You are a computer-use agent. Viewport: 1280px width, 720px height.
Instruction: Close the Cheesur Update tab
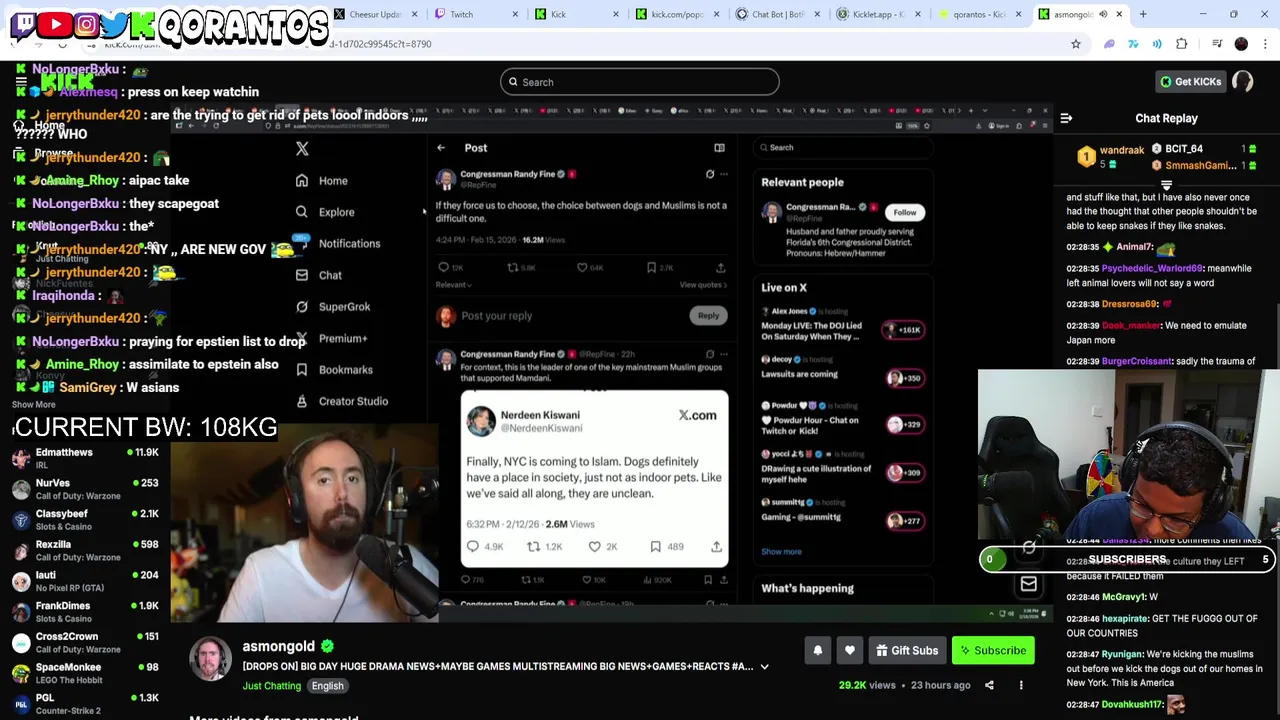412,14
